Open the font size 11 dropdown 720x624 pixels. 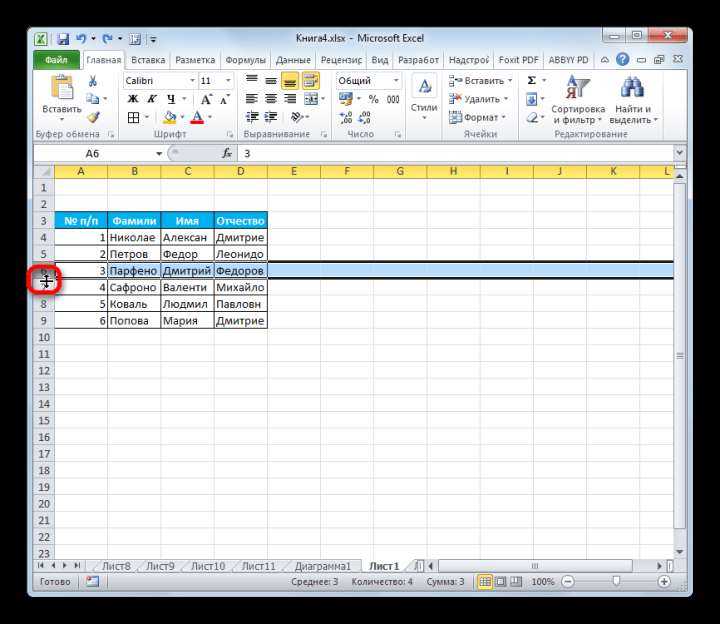[228, 81]
